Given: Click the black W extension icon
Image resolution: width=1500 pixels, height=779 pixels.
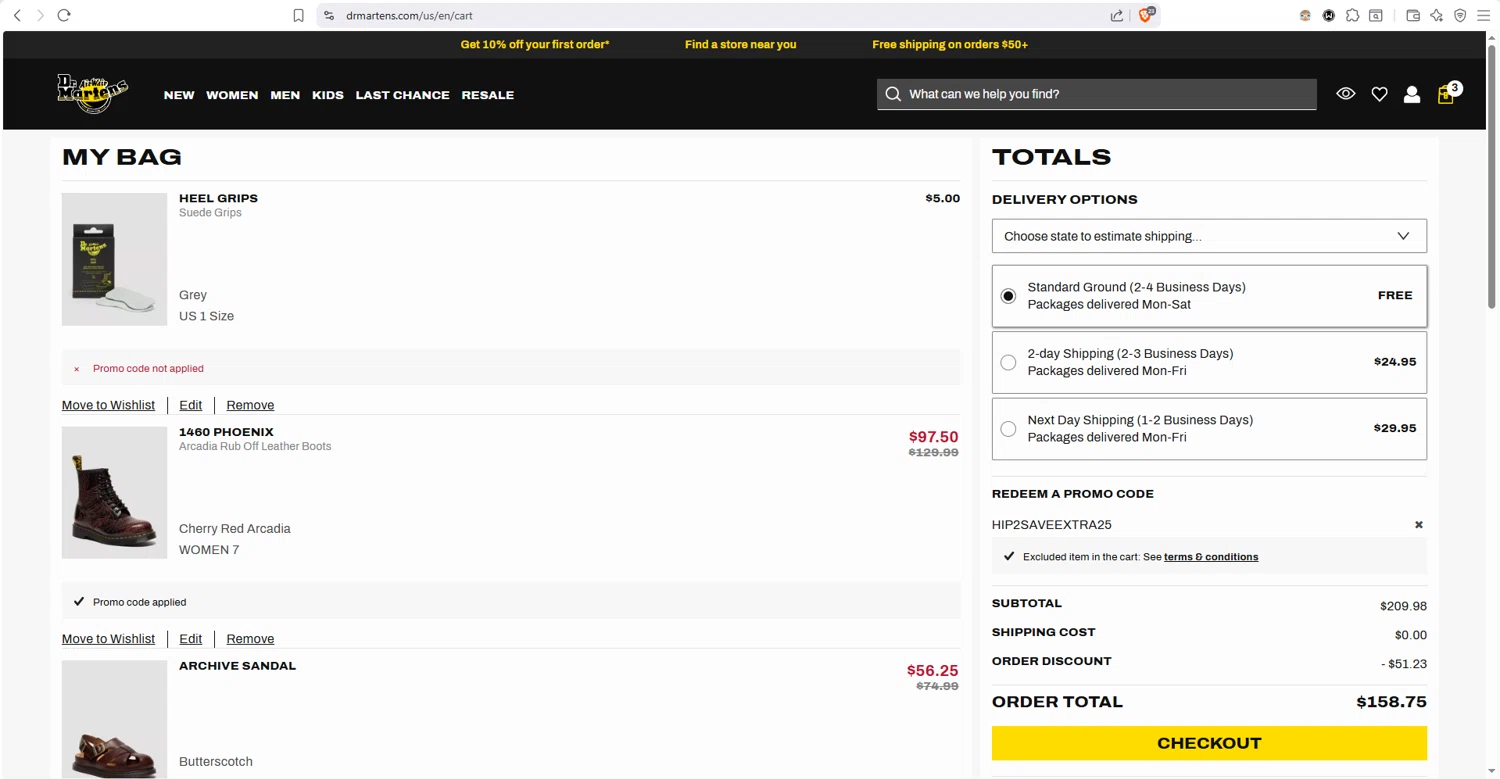Looking at the screenshot, I should pos(1329,15).
